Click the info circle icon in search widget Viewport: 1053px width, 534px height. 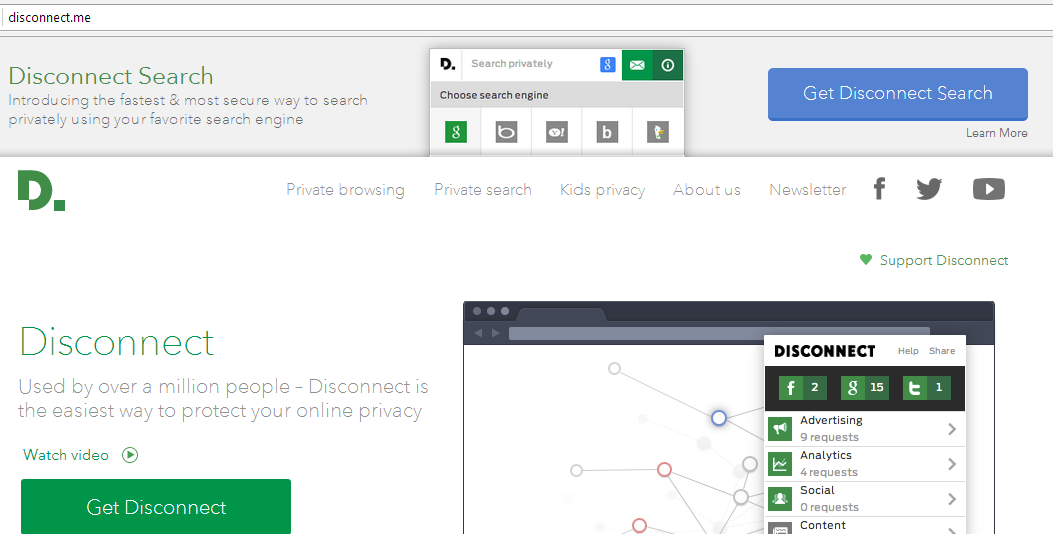coord(668,65)
